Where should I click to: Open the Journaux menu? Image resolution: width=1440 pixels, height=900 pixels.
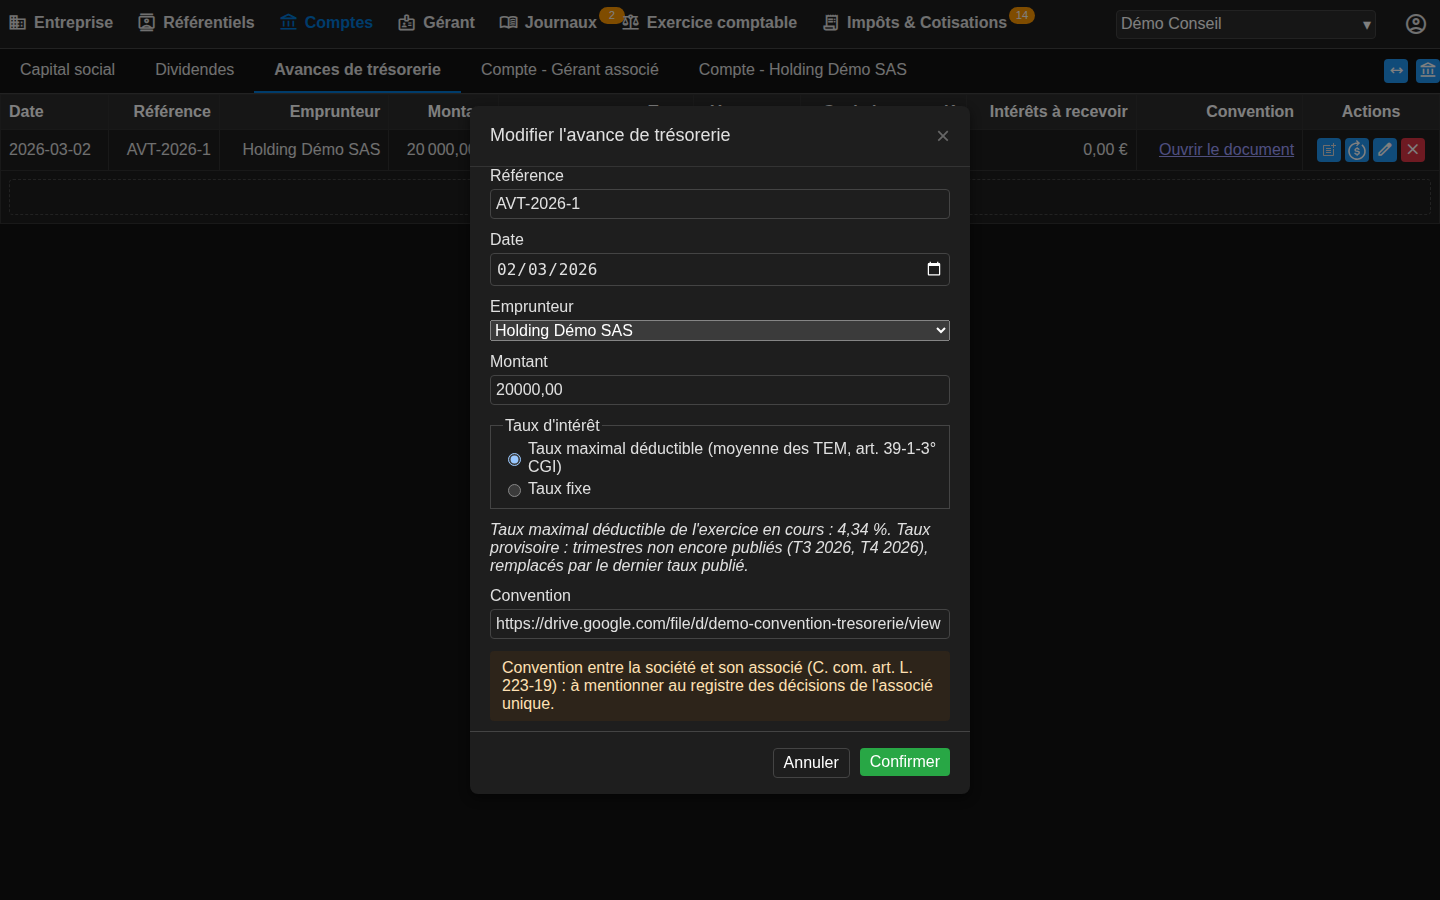point(548,23)
